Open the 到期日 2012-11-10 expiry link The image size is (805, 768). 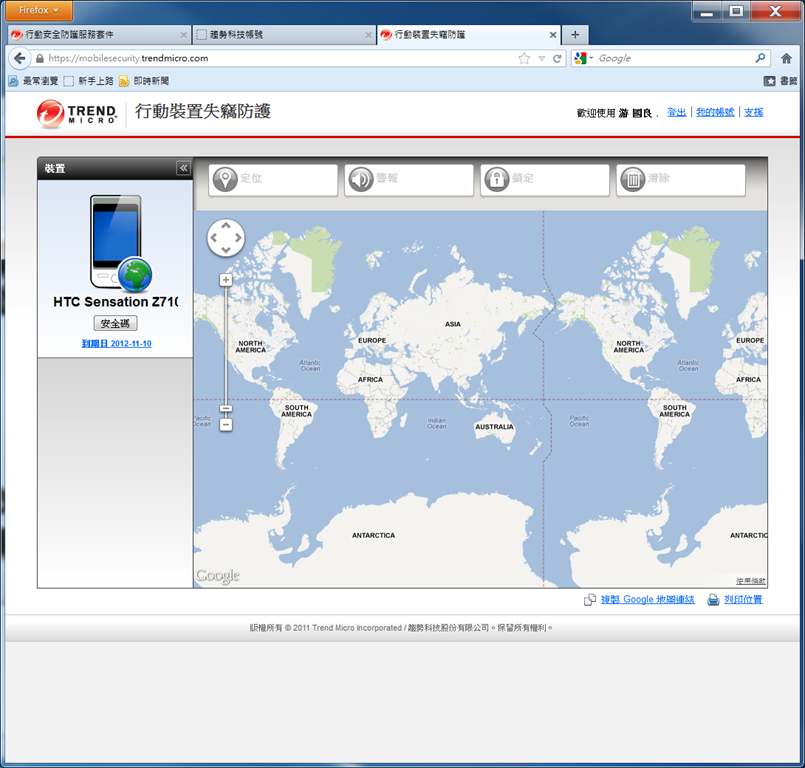117,343
